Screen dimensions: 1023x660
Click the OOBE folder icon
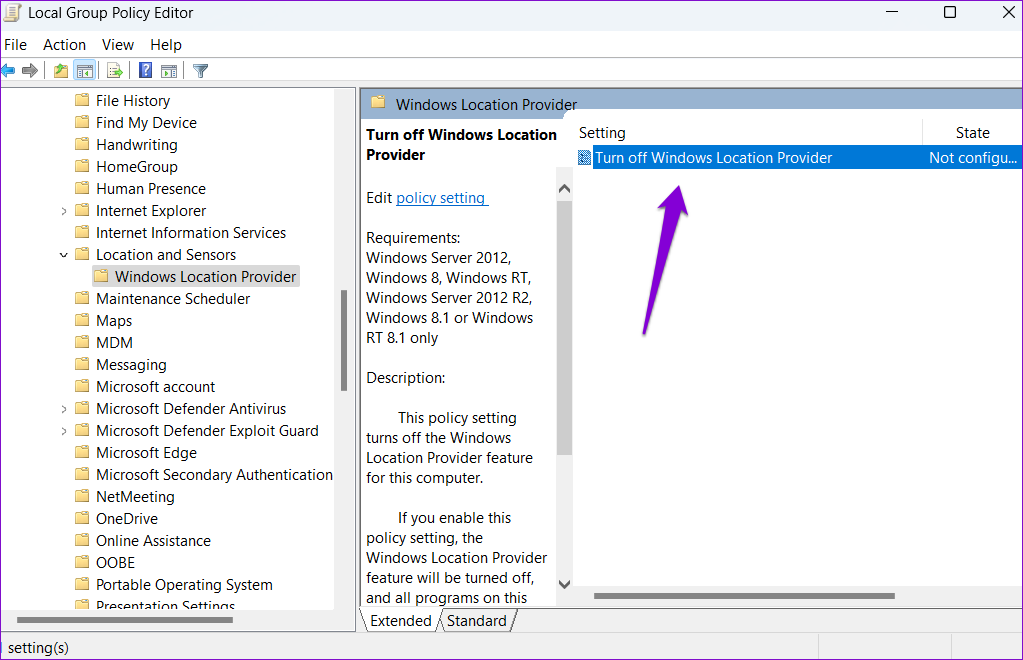[x=82, y=562]
